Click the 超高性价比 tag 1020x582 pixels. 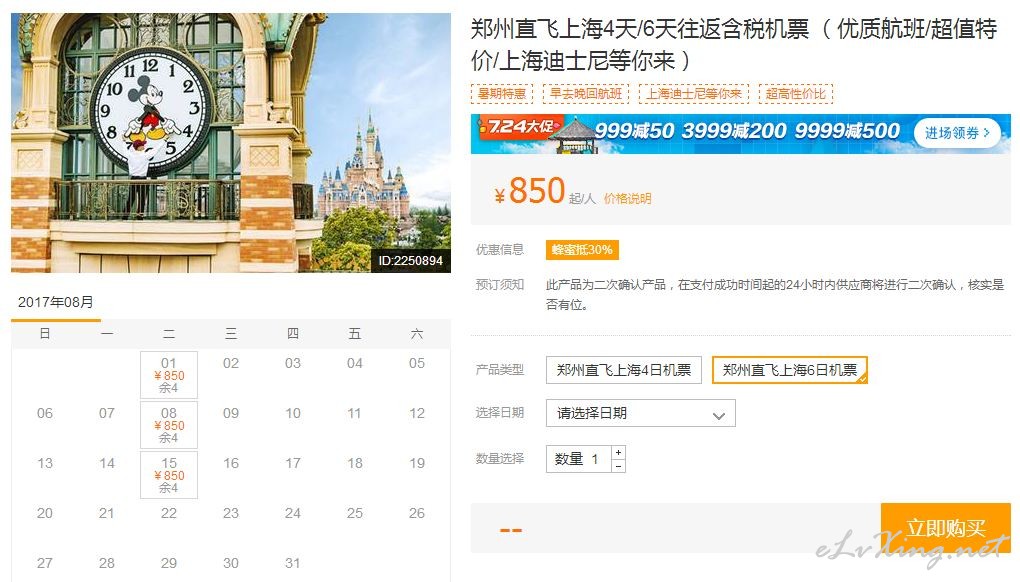[796, 94]
